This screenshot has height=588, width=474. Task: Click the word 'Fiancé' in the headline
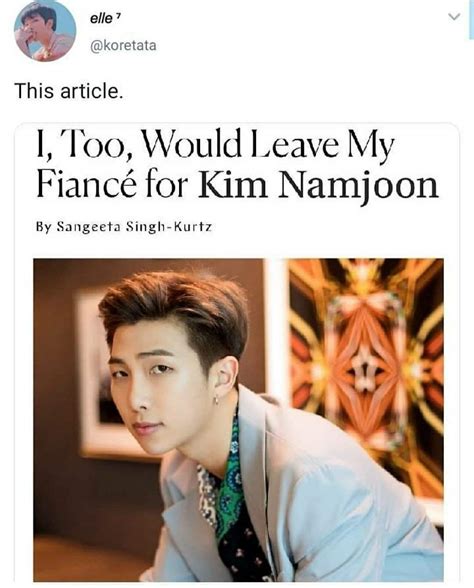click(x=86, y=184)
